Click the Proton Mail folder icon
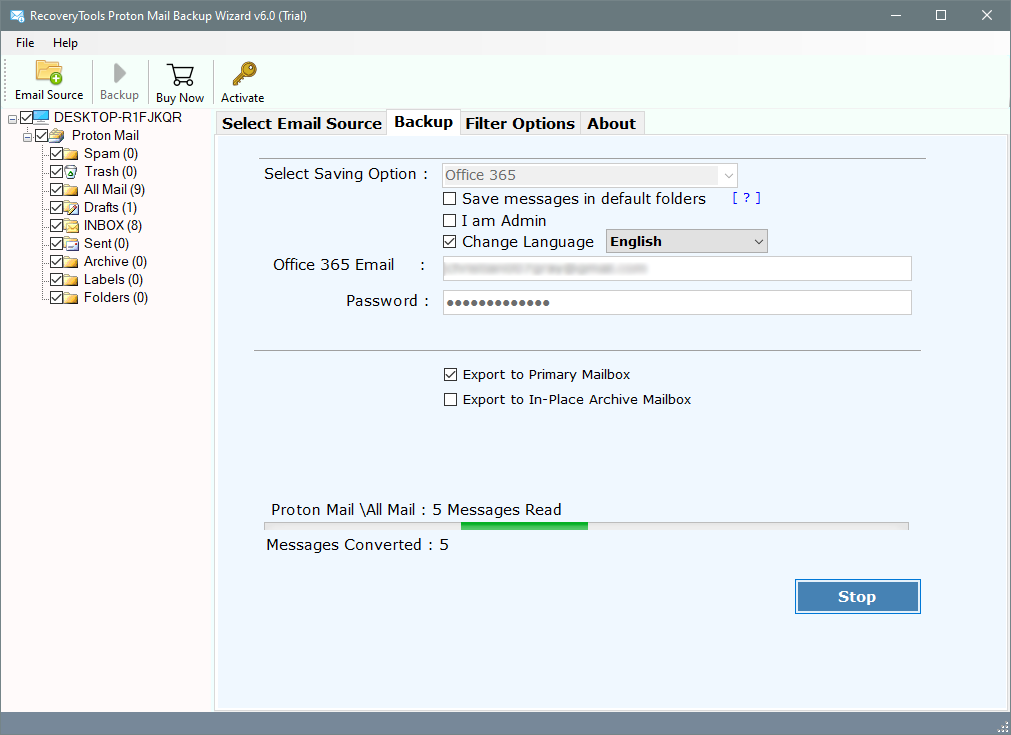Viewport: 1011px width, 735px height. (x=57, y=135)
